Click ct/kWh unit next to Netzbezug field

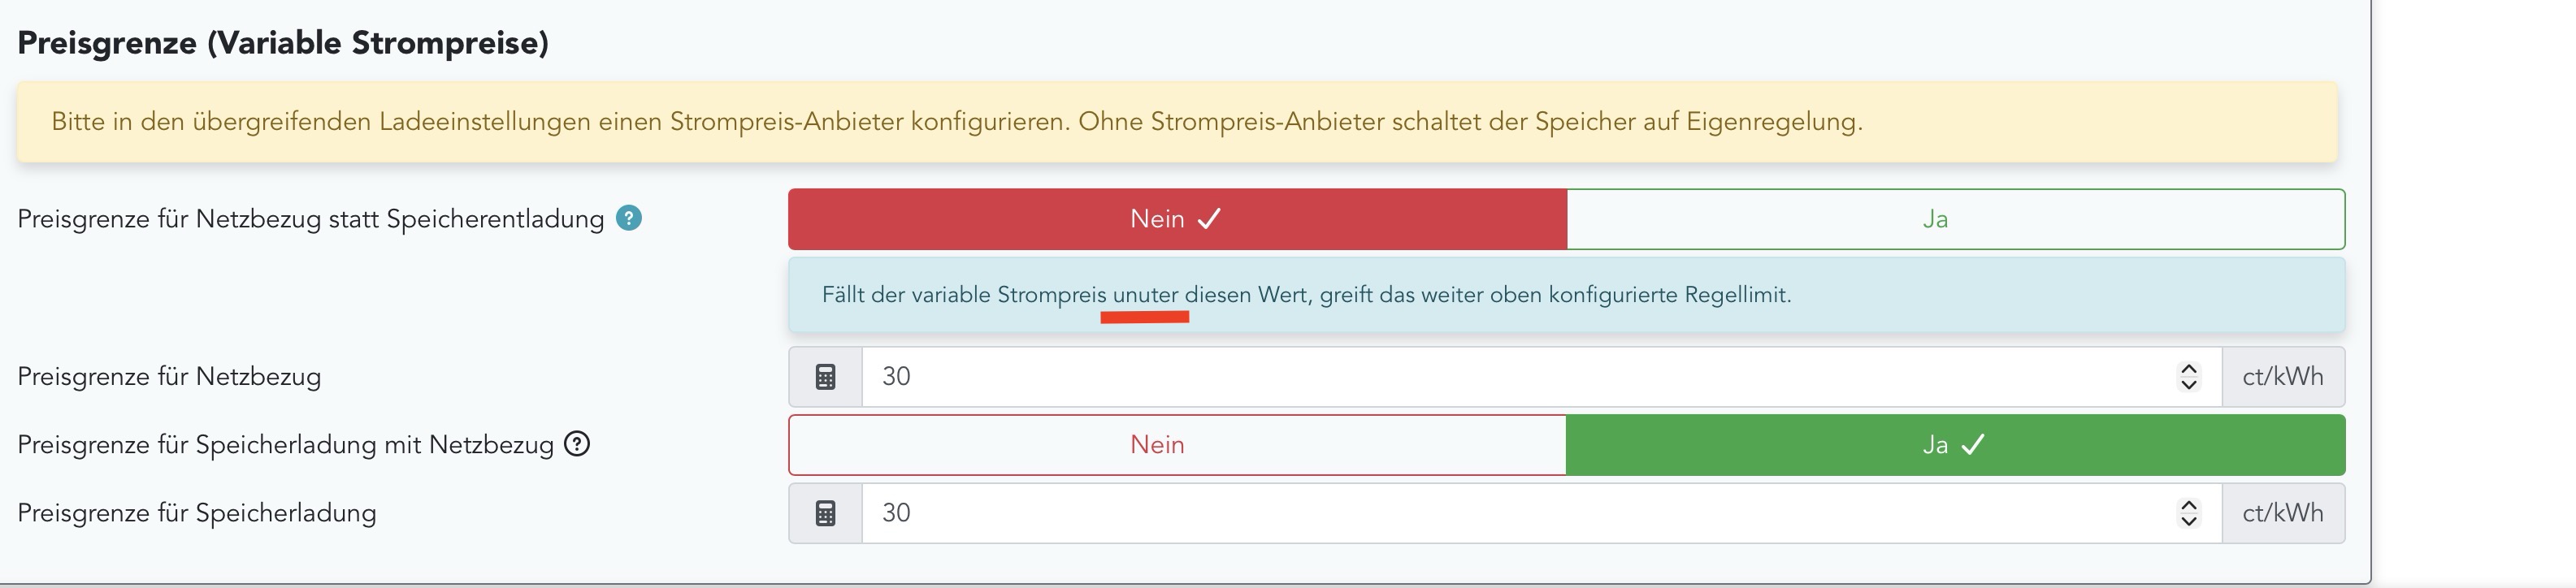[x=2282, y=377]
